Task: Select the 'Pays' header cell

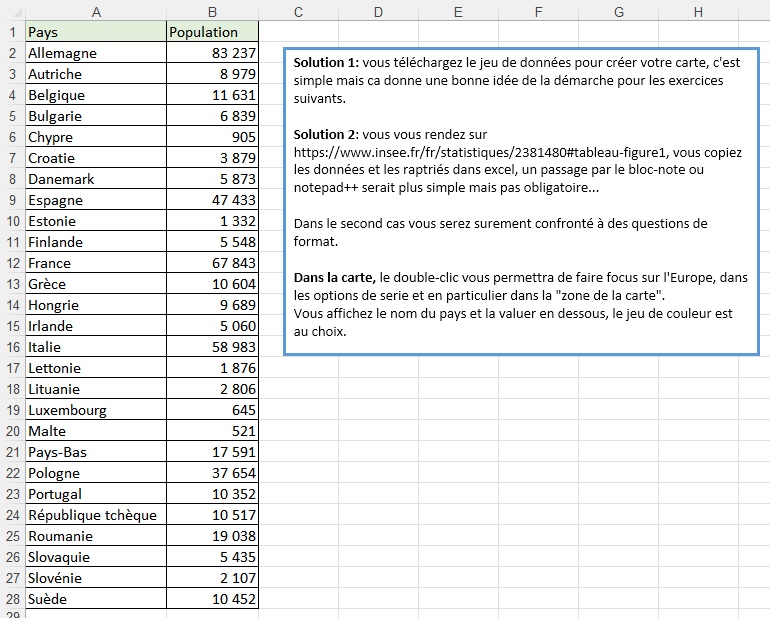Action: click(x=95, y=32)
